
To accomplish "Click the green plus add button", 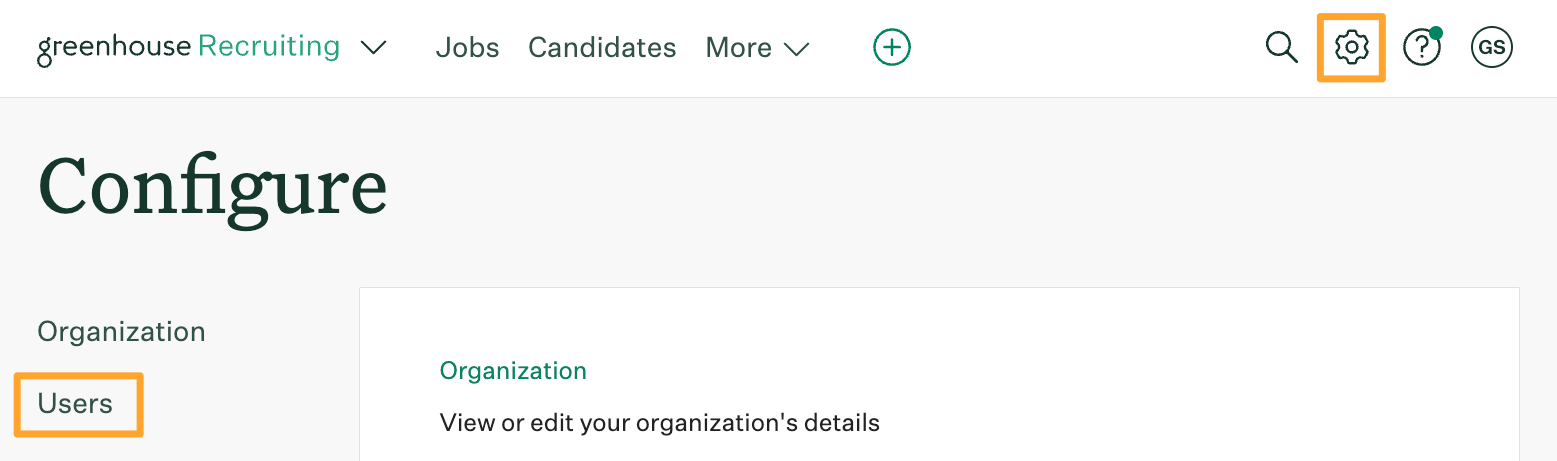I will click(892, 47).
